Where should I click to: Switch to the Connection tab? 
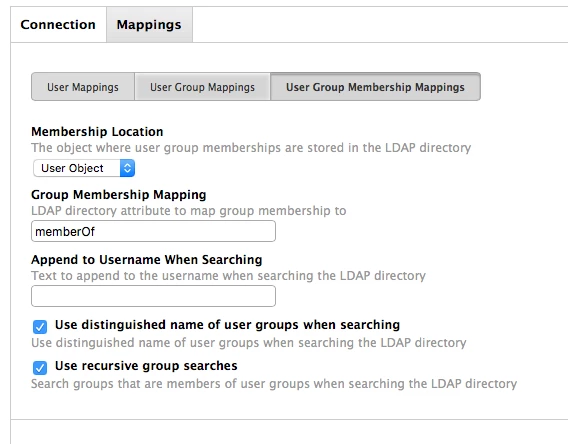58,25
